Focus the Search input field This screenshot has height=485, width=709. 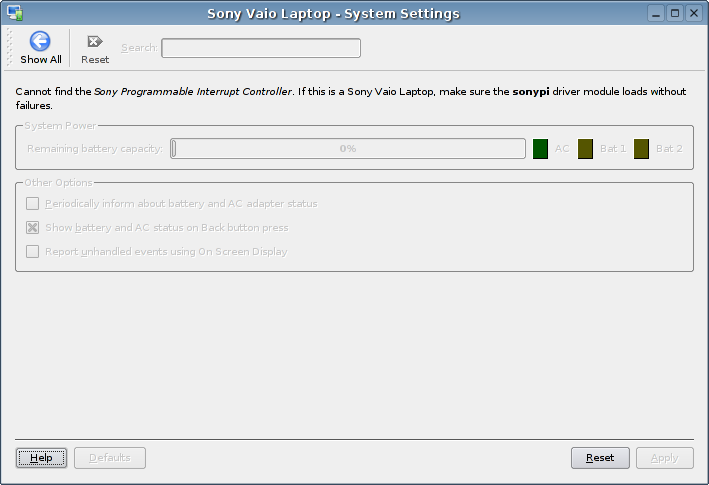coord(261,48)
